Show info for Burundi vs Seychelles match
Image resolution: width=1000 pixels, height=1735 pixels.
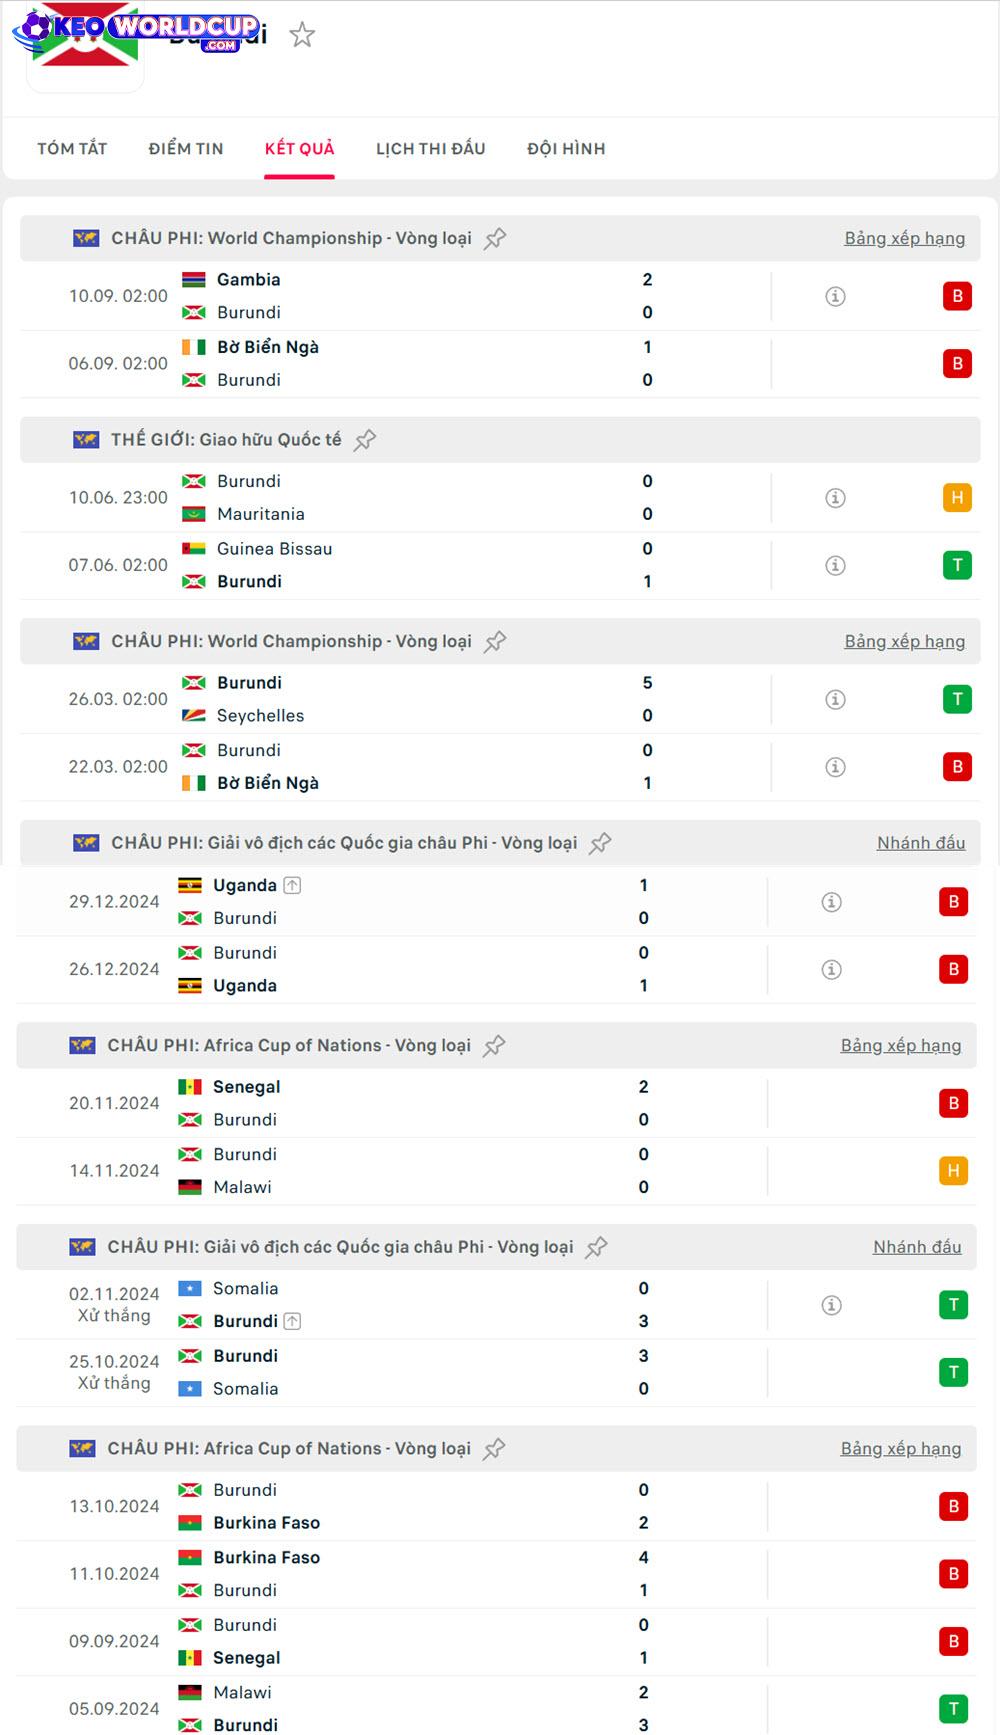point(835,700)
